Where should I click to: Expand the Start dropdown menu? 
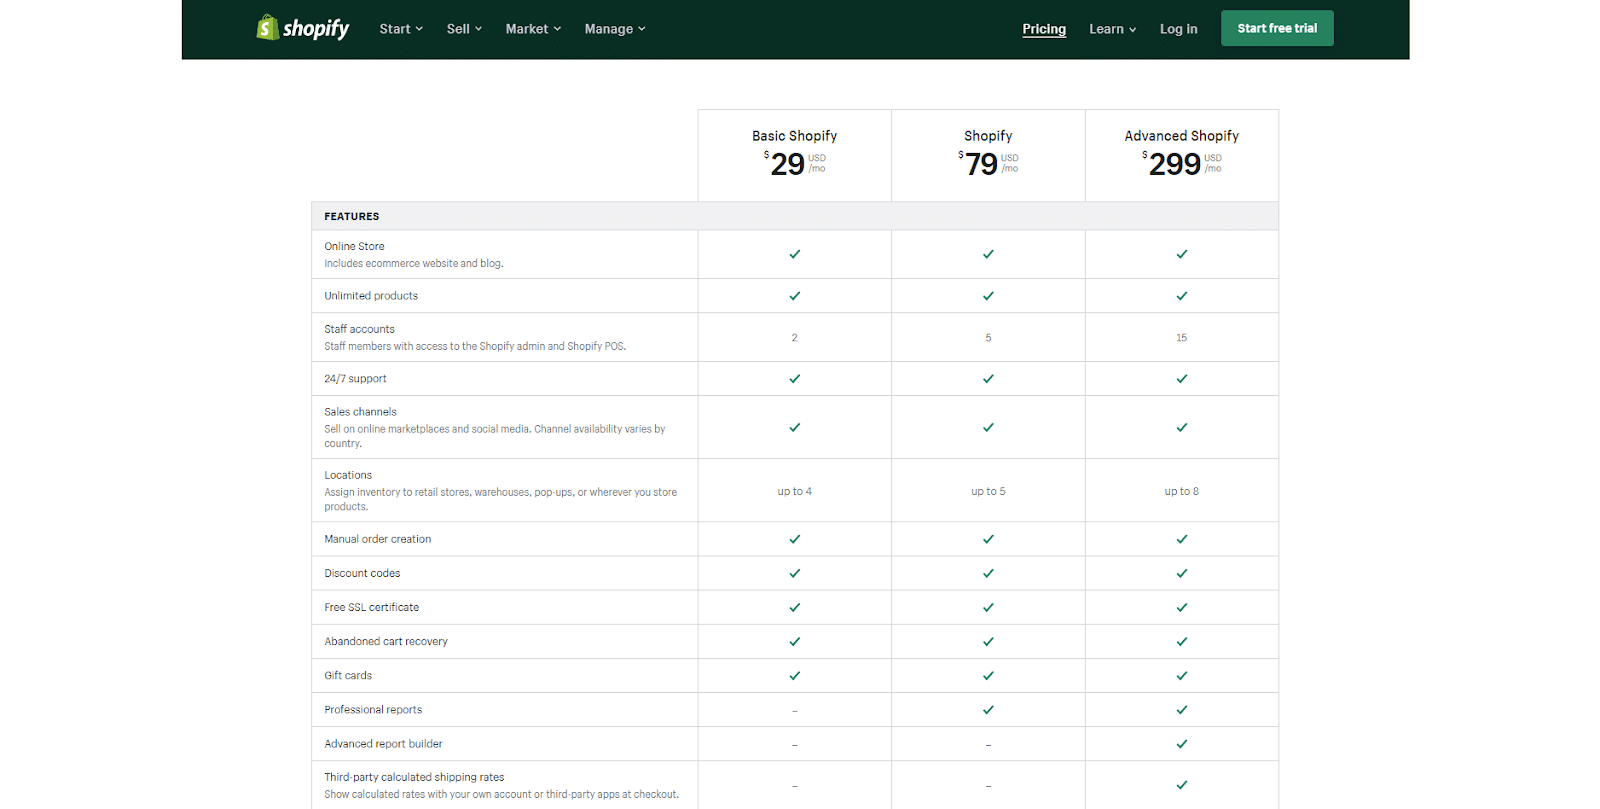coord(401,29)
